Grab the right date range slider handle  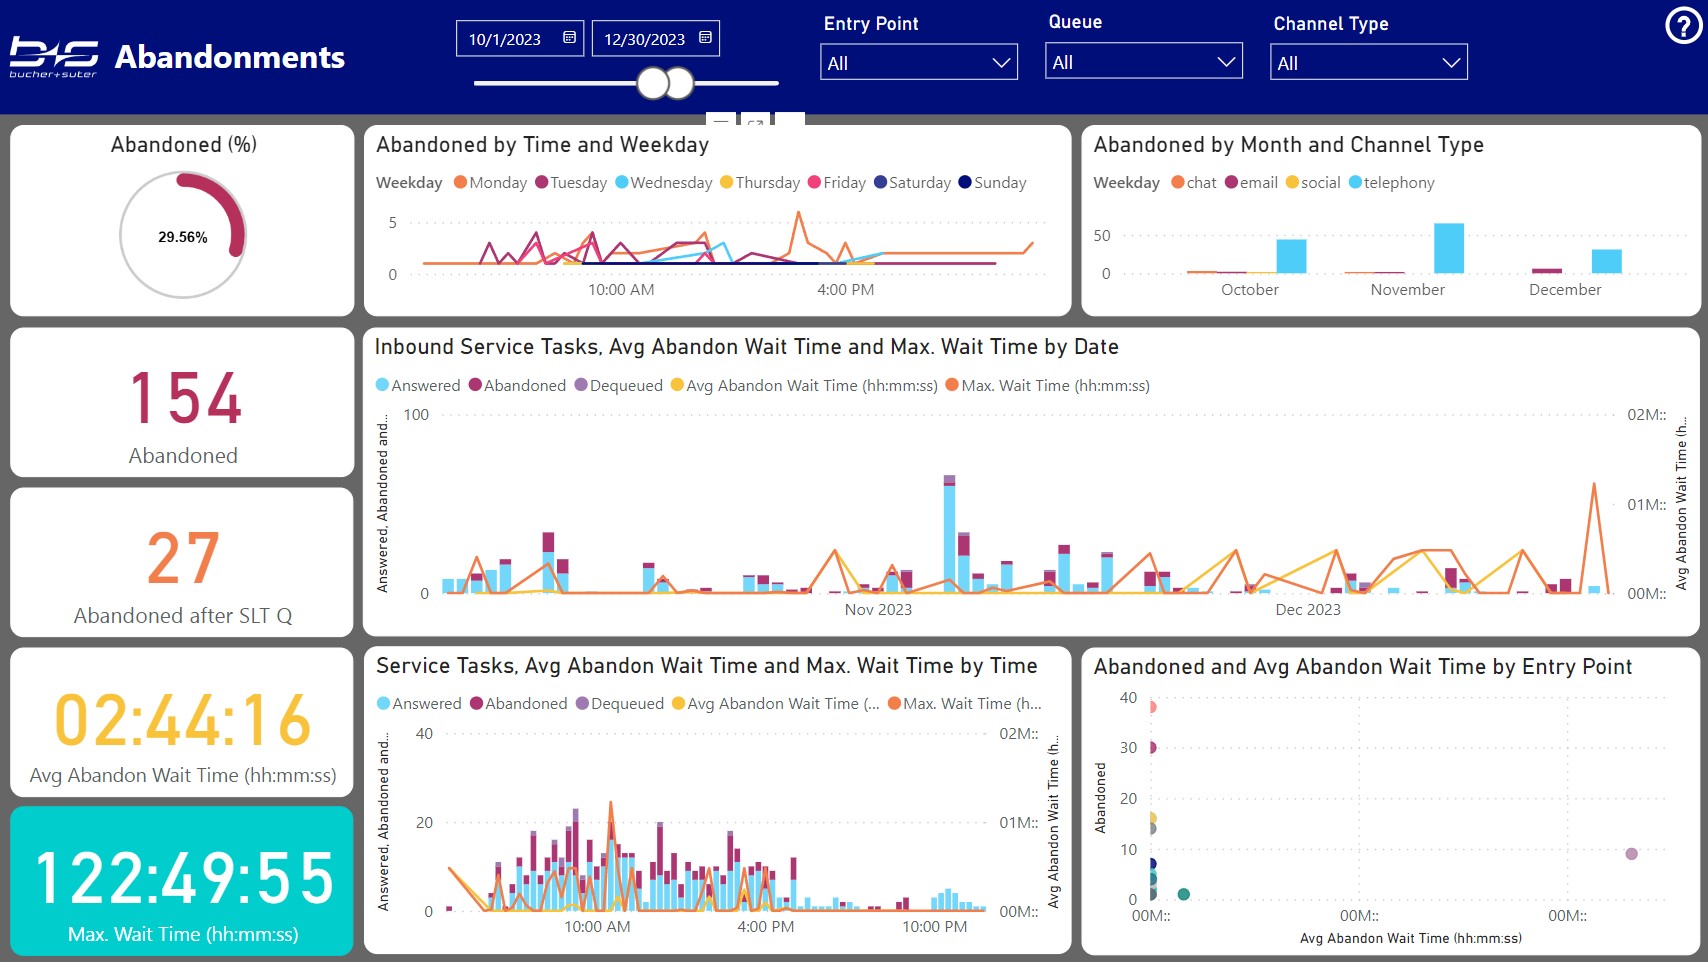point(679,83)
